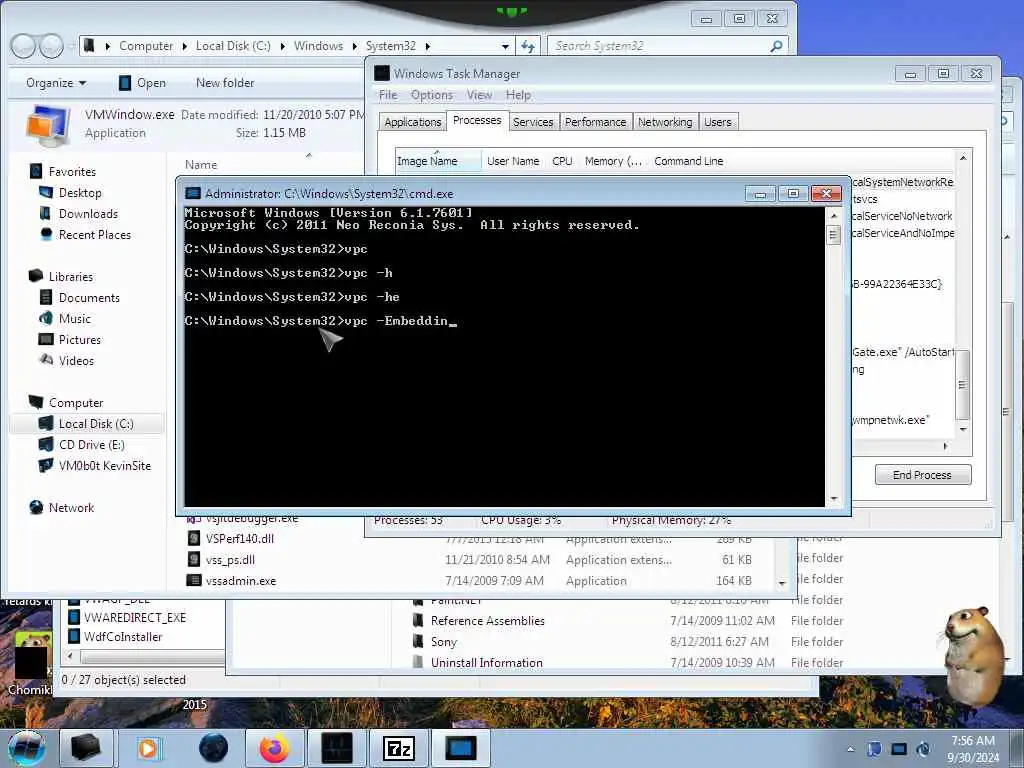Click the refresh button beside address bar
The image size is (1024, 768).
pyautogui.click(x=528, y=46)
